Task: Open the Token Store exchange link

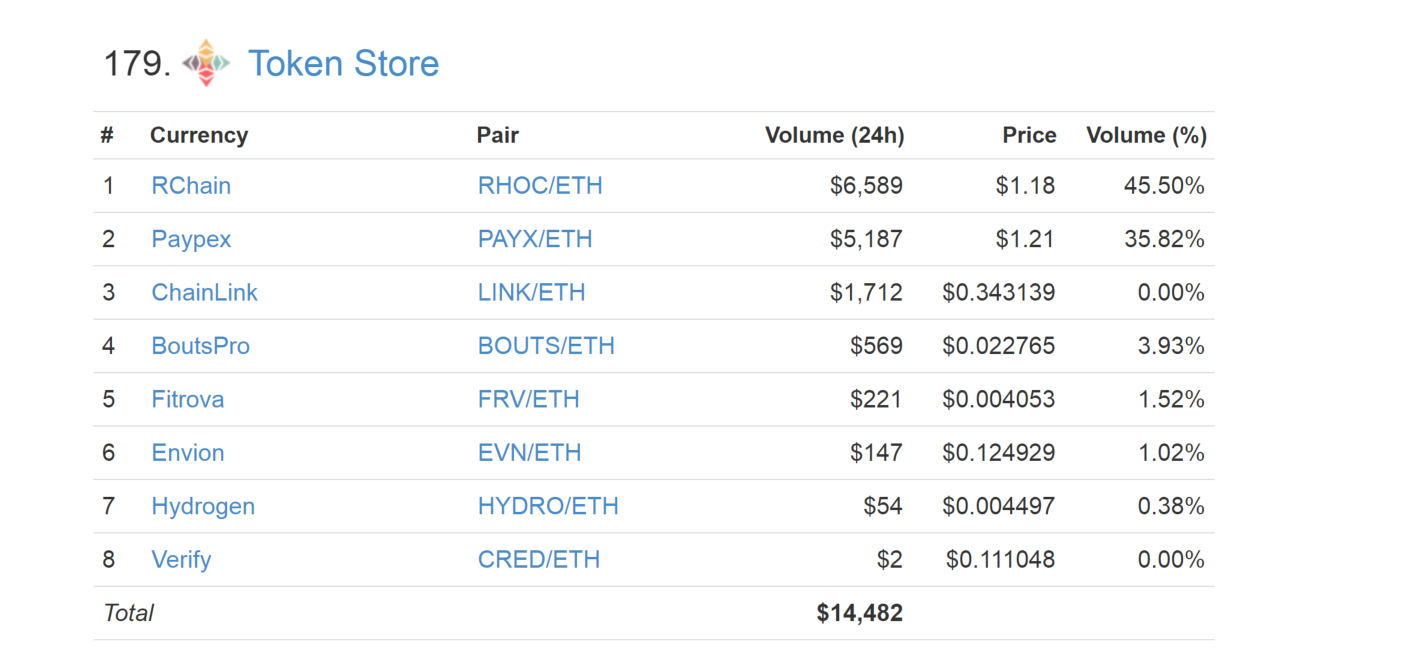Action: coord(343,63)
